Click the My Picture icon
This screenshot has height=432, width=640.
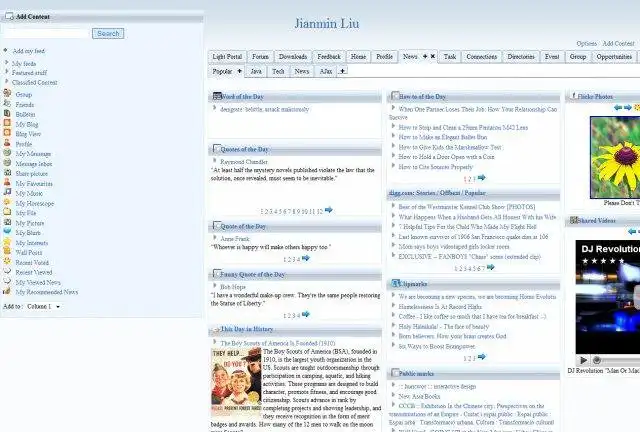tap(7, 222)
